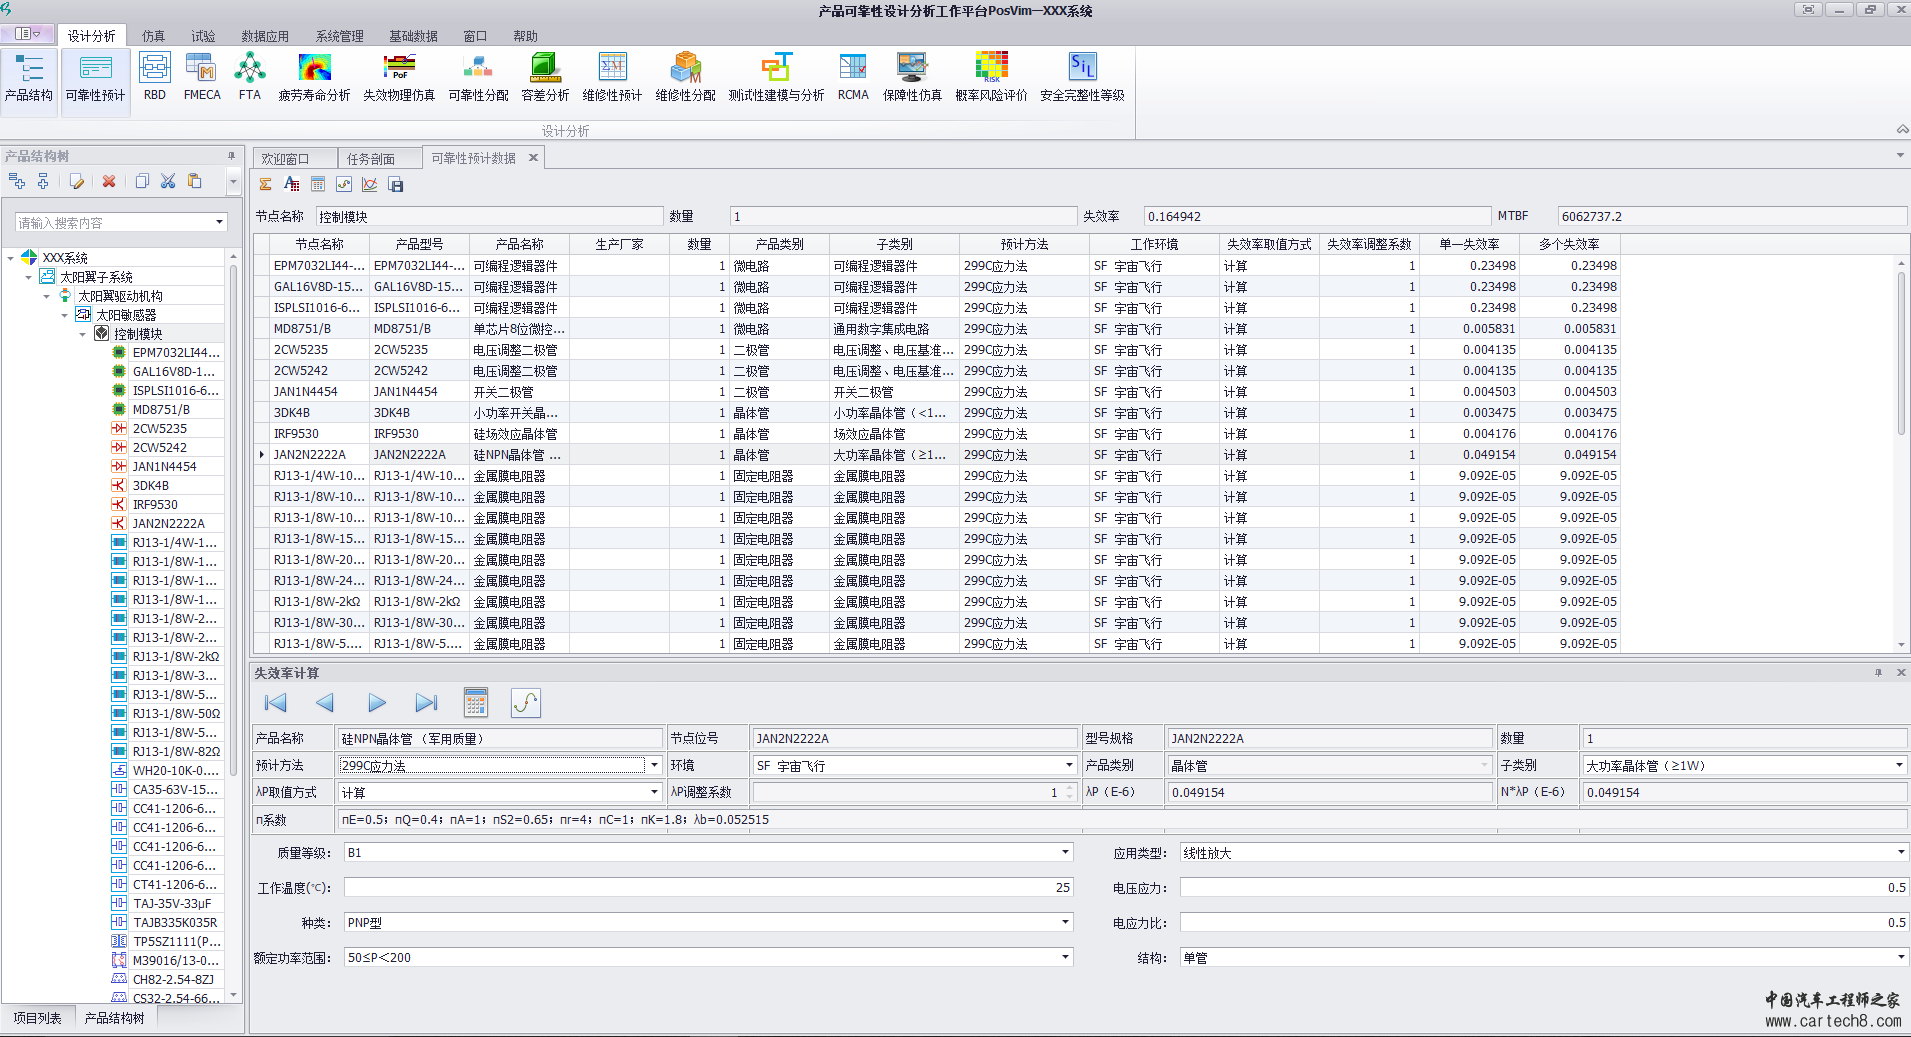Click the calculator icon in 失效率计算 panel
Viewport: 1911px width, 1037px height.
(x=476, y=703)
